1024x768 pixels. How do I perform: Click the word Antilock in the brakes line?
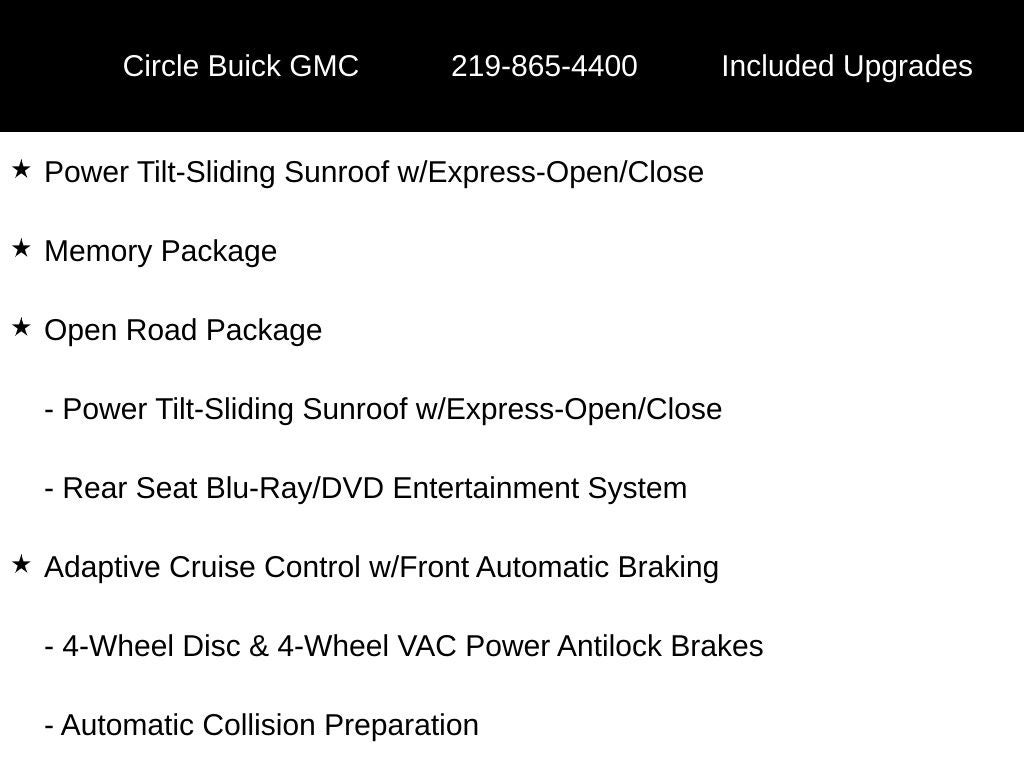(609, 646)
